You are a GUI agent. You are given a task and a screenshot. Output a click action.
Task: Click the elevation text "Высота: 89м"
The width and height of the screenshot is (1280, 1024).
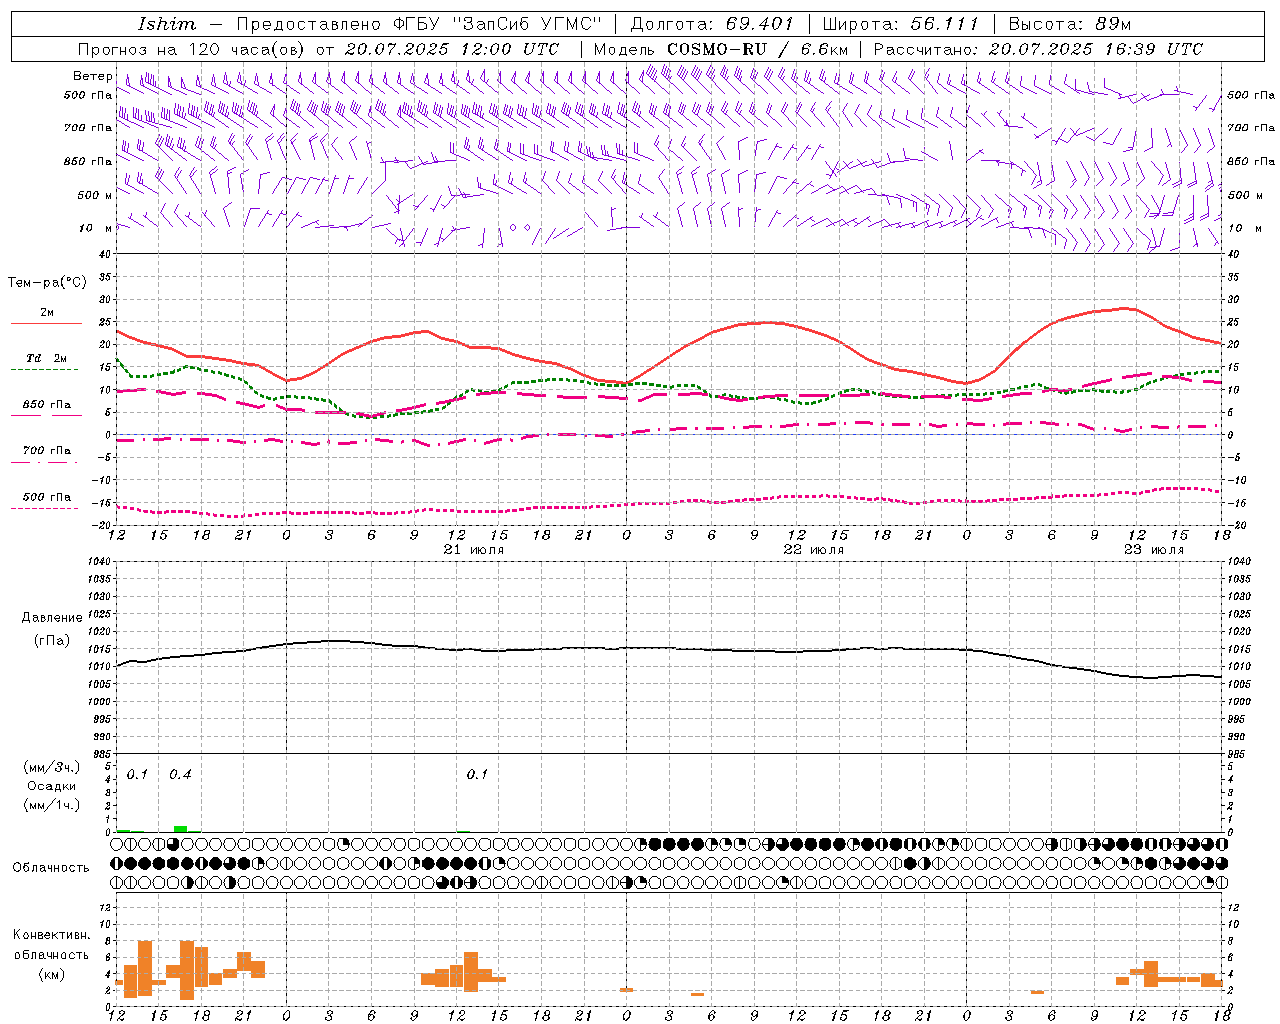(1069, 24)
